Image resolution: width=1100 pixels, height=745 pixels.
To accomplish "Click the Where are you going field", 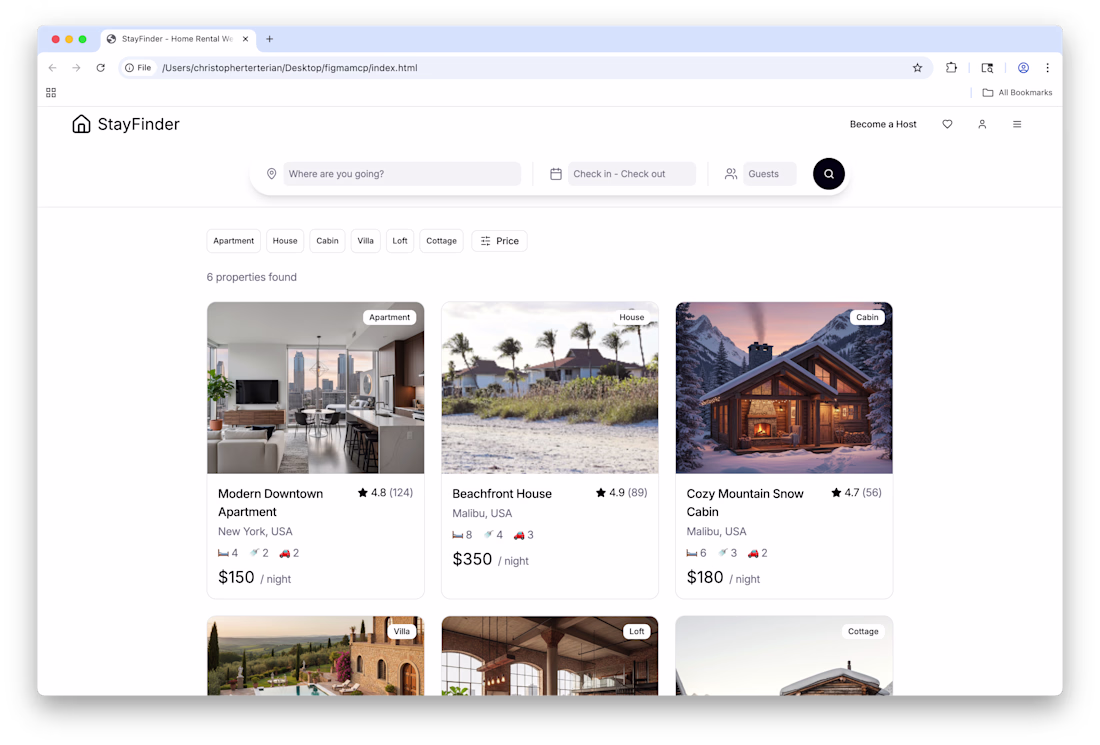I will point(402,174).
